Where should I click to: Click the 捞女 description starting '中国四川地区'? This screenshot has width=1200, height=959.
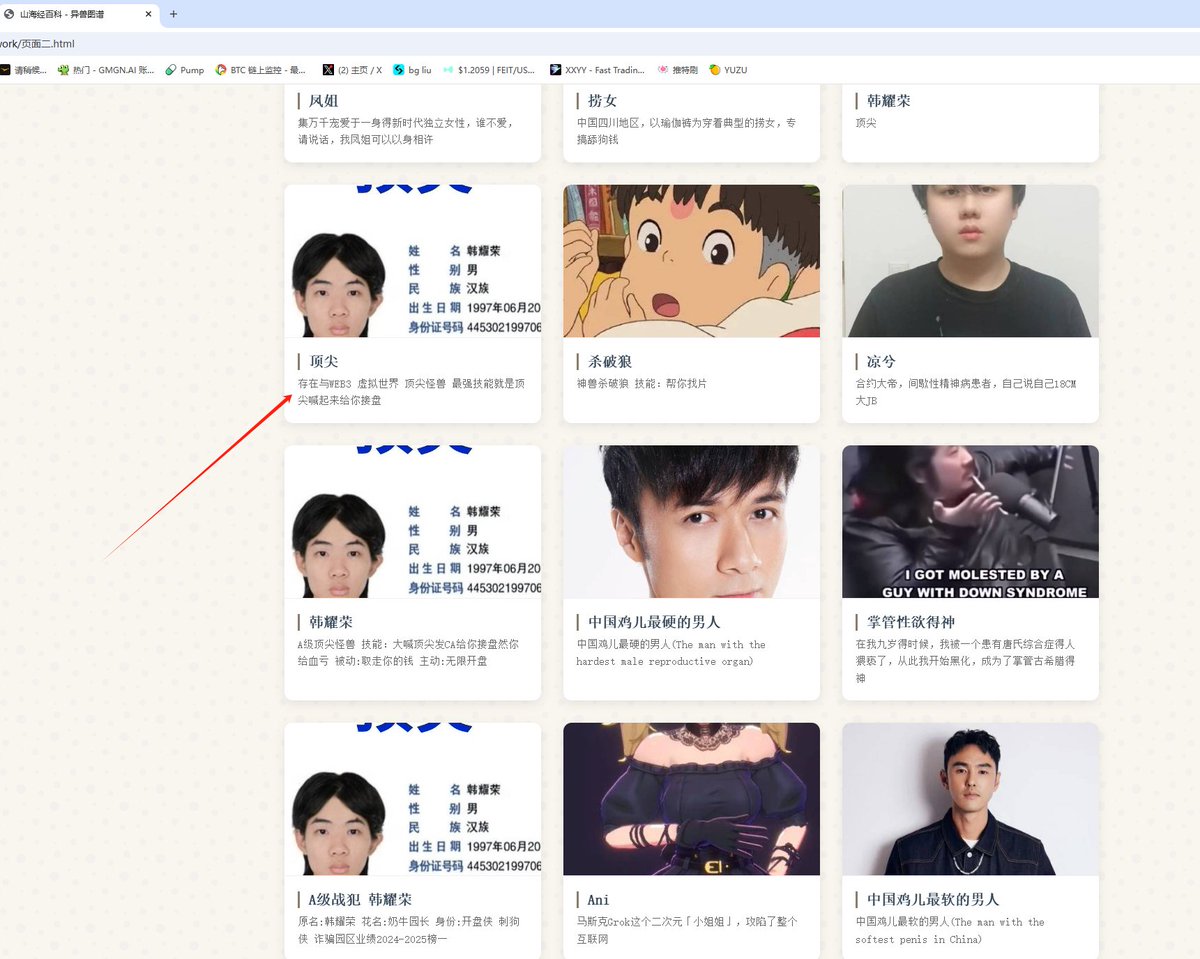686,131
